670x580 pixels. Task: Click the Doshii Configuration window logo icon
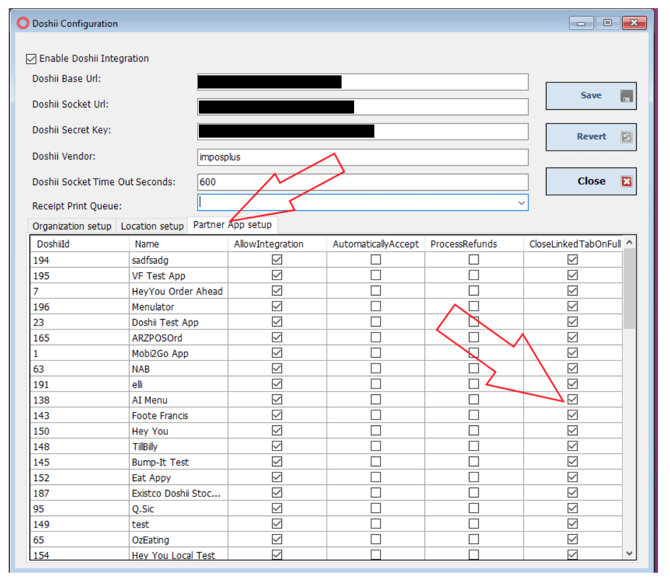tap(22, 23)
